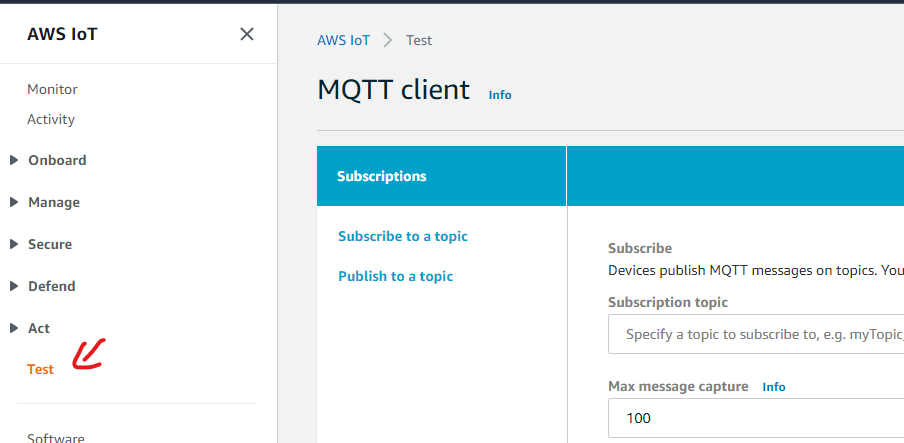904x443 pixels.
Task: Open Info link beside MQTT client
Action: pos(500,95)
